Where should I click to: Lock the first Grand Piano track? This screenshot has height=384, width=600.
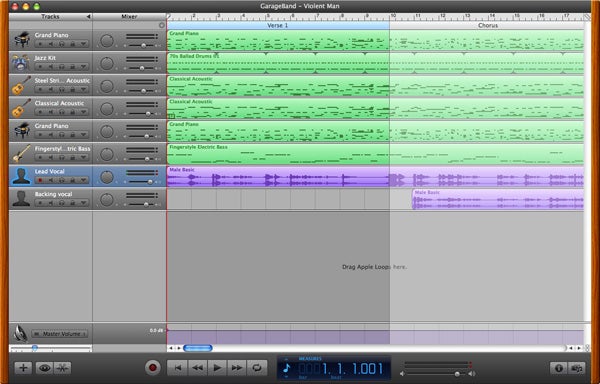[x=72, y=44]
